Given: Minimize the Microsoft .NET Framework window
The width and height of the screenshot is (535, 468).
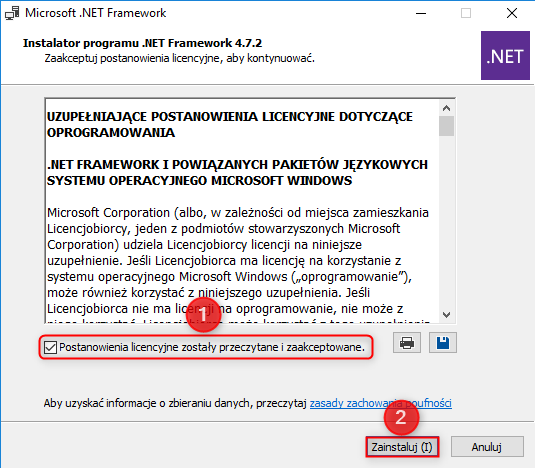Looking at the screenshot, I should point(421,14).
